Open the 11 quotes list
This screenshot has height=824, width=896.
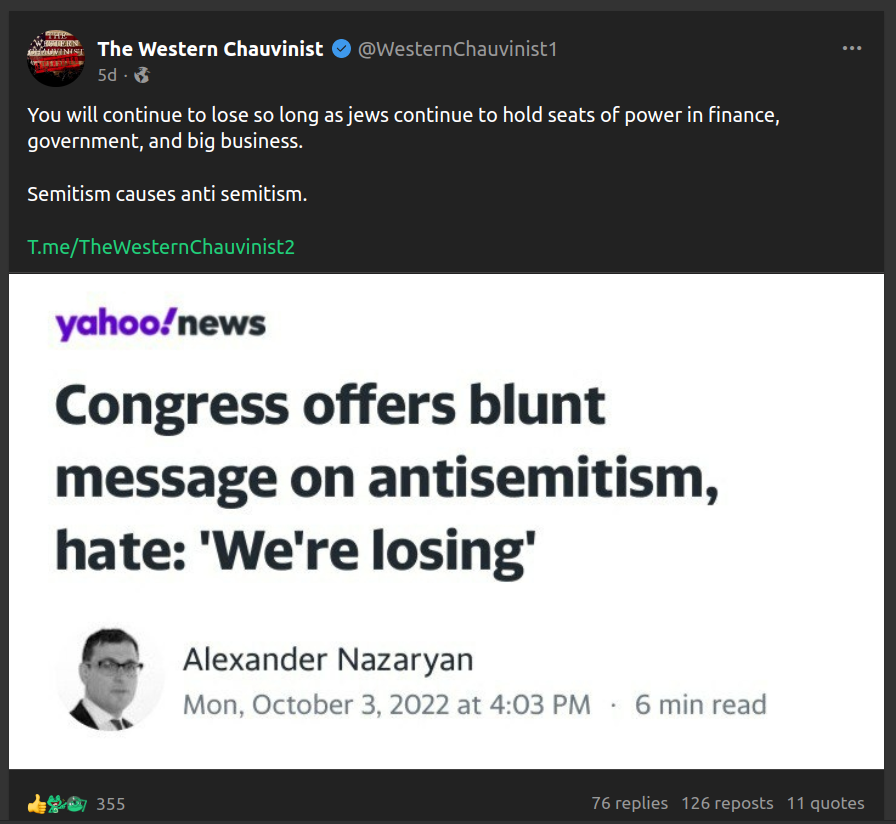(825, 803)
